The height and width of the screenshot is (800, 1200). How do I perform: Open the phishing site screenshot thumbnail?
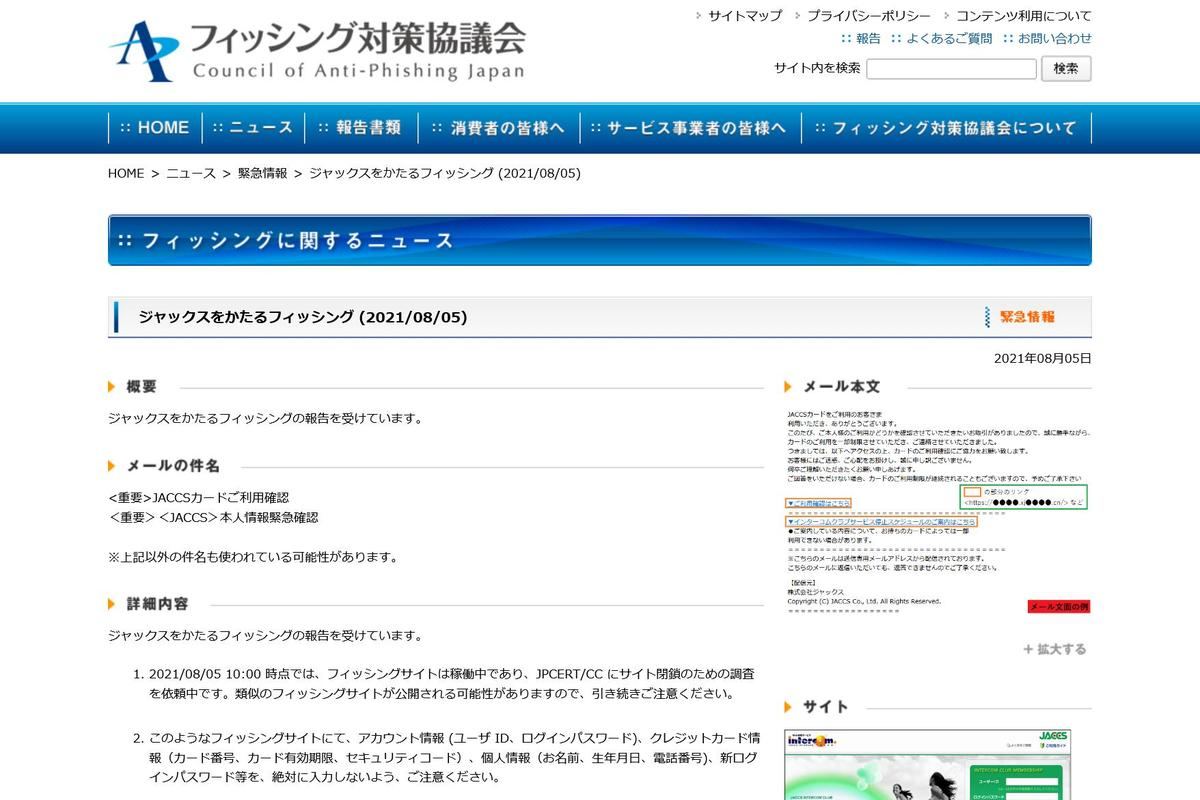pyautogui.click(x=928, y=764)
